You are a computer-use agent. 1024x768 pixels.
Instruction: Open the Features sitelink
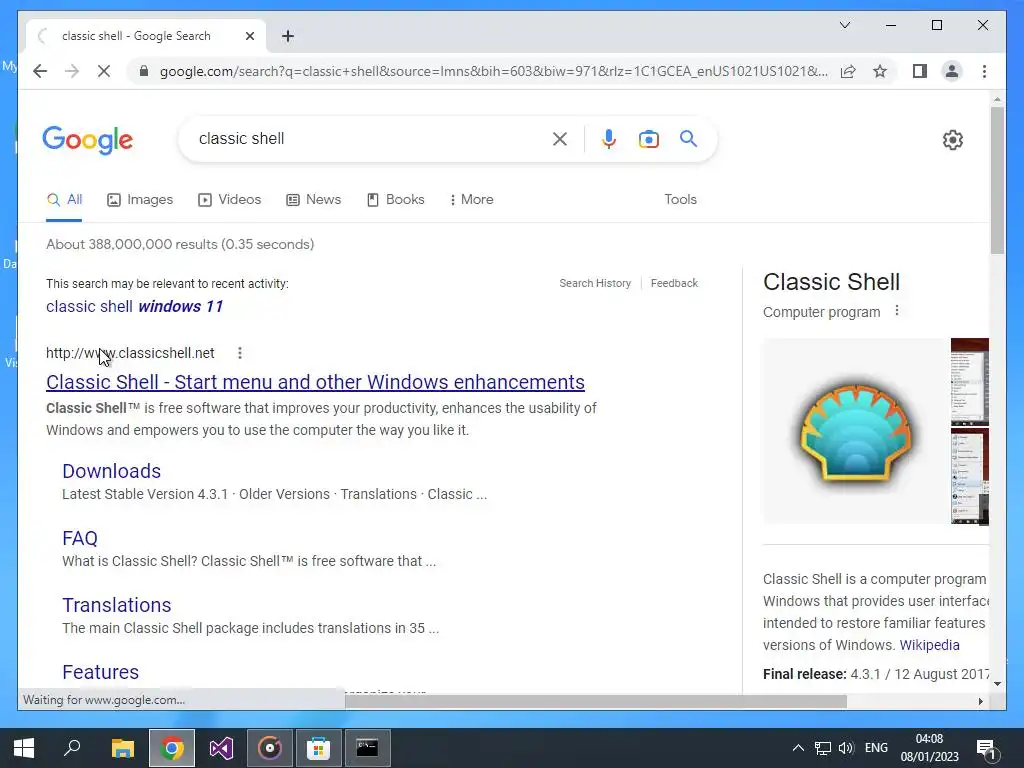pos(101,672)
